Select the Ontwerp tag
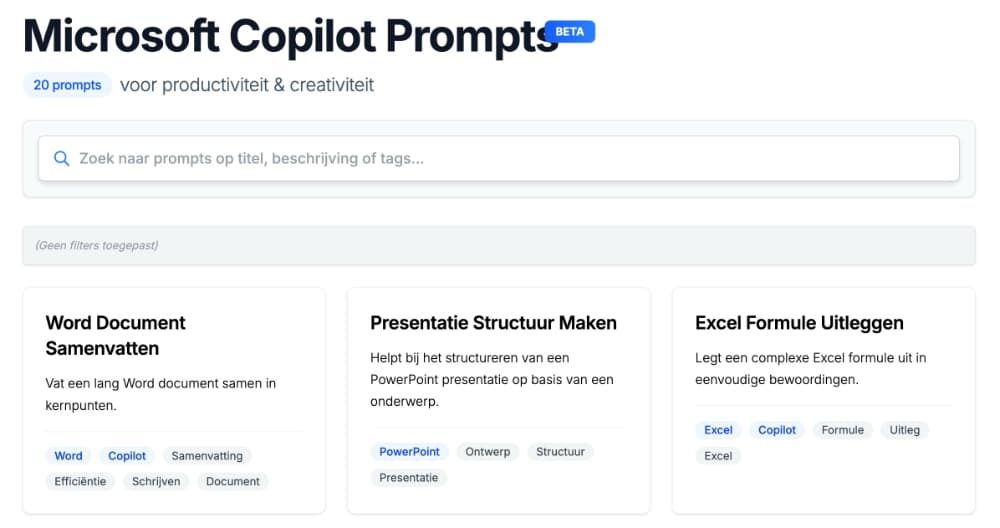This screenshot has height=528, width=1000. [488, 451]
